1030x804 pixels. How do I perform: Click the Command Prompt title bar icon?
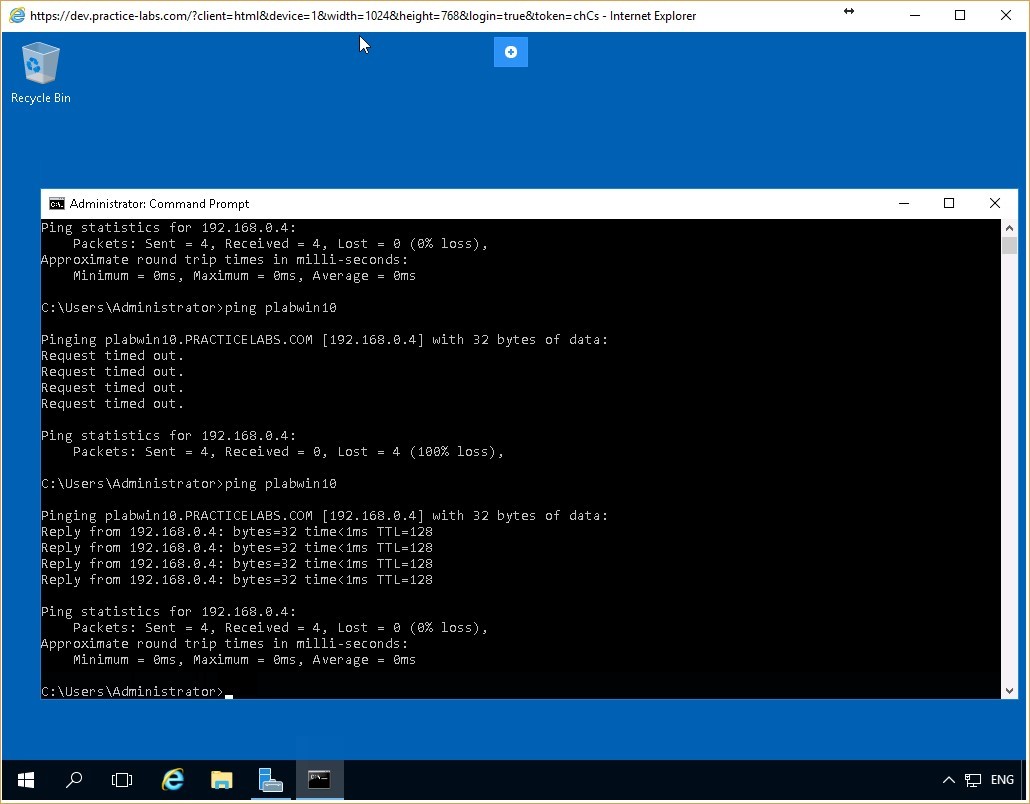pos(56,203)
